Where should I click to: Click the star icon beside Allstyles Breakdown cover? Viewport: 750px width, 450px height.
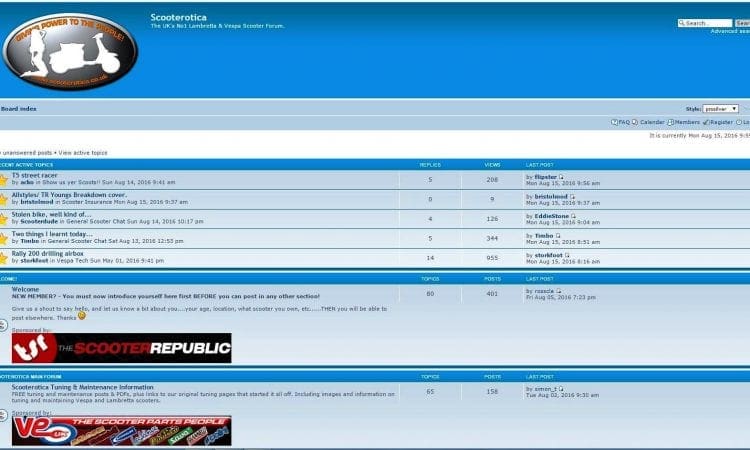4,200
